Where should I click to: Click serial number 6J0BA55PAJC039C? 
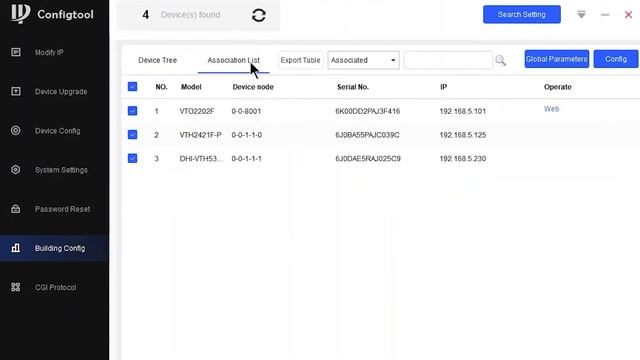pos(367,135)
